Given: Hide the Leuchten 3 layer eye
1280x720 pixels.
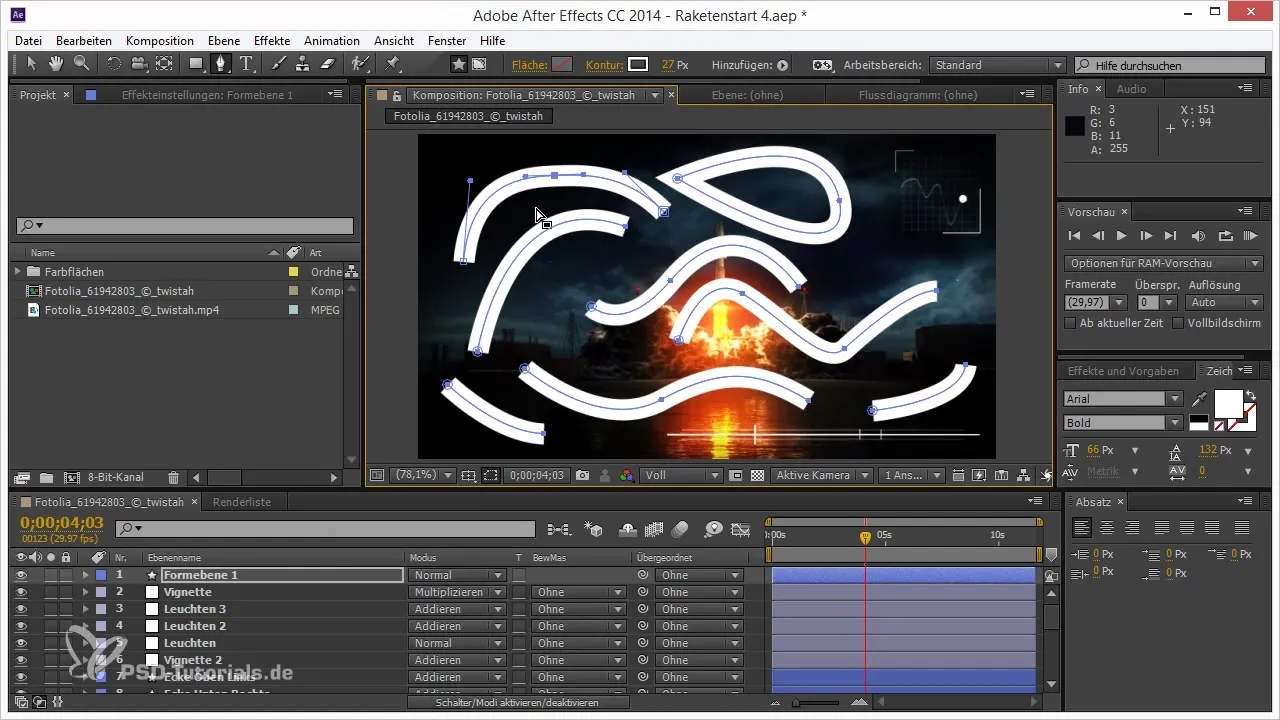Looking at the screenshot, I should point(21,609).
